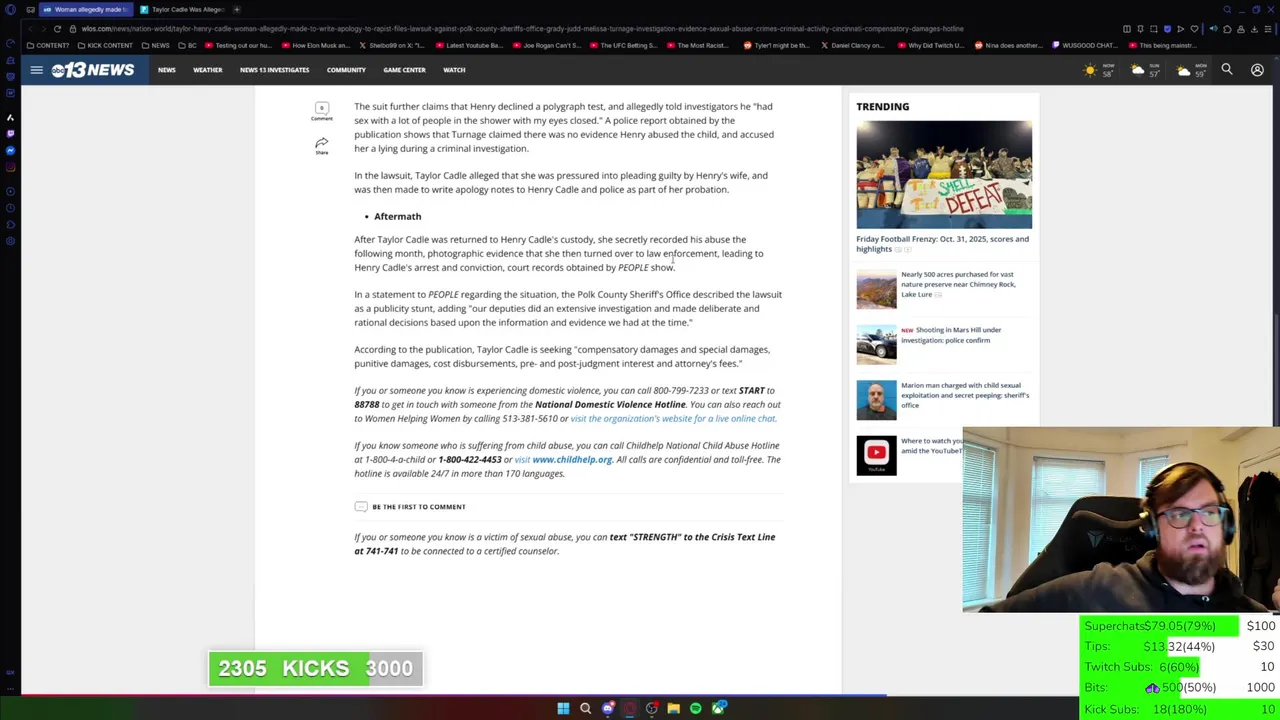Open the browser tab search icon
This screenshot has height=720, width=1280.
coord(1227,9)
